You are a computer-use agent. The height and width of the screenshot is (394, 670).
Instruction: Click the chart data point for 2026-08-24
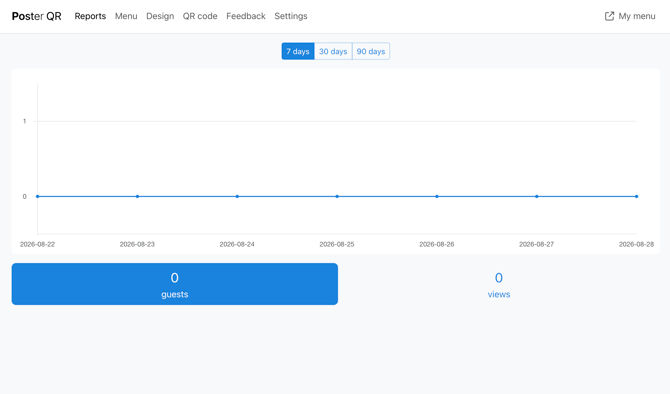click(x=237, y=197)
